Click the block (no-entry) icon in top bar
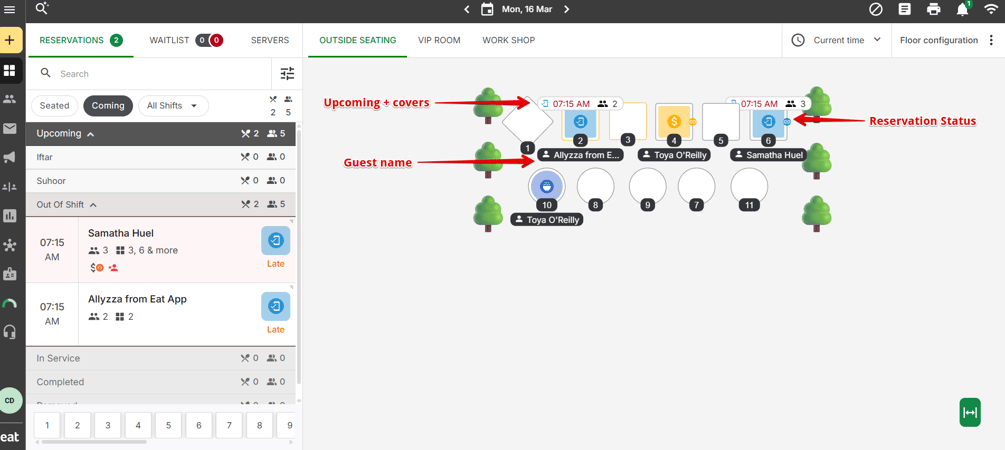This screenshot has width=1005, height=450. point(876,9)
